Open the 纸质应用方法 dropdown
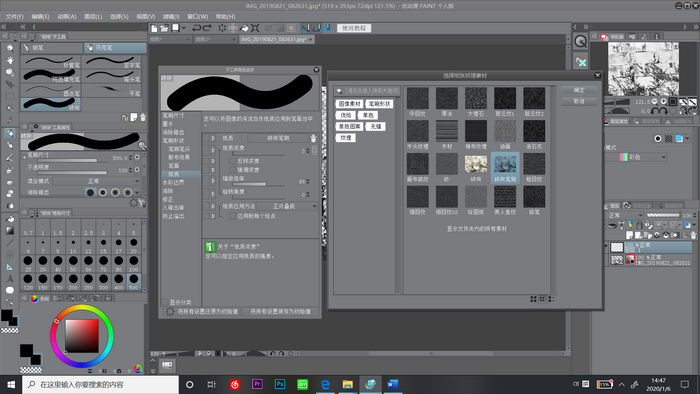 click(287, 206)
